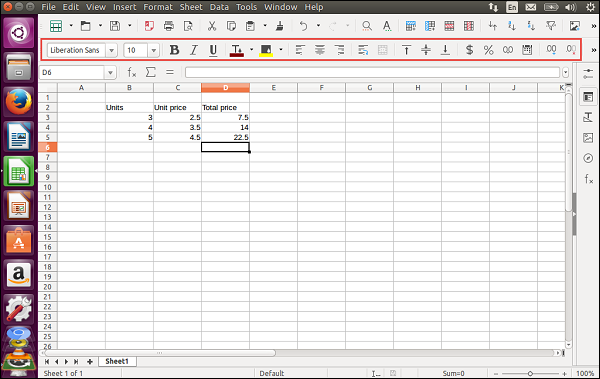Image resolution: width=600 pixels, height=379 pixels.
Task: Center cell content vertically
Action: pos(426,50)
